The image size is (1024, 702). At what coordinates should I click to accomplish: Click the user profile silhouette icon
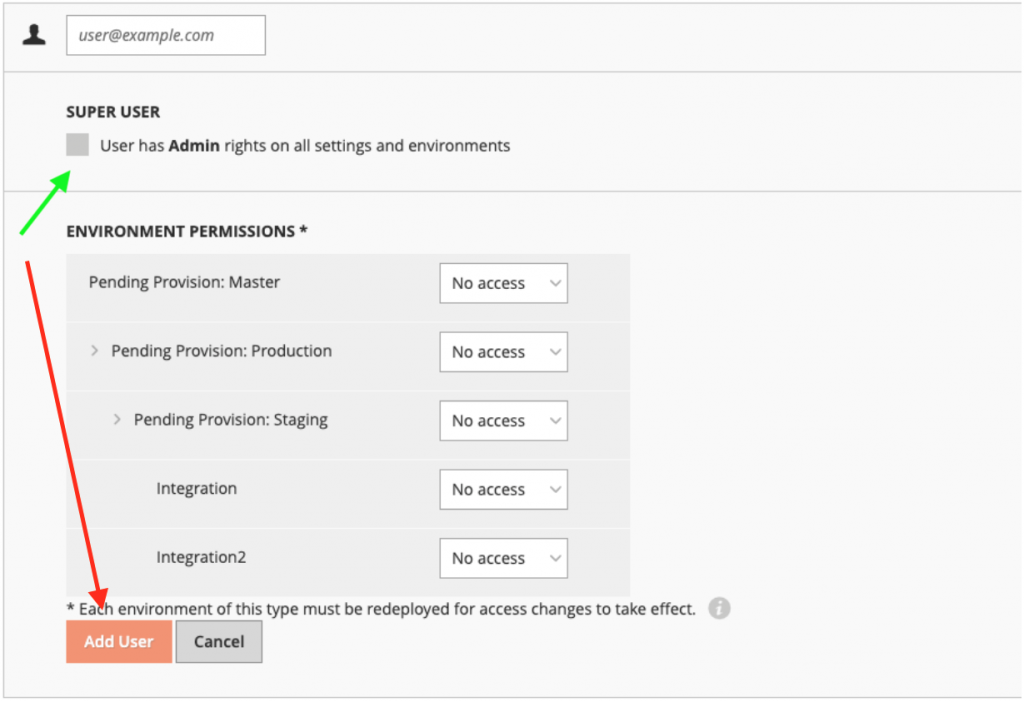[36, 34]
